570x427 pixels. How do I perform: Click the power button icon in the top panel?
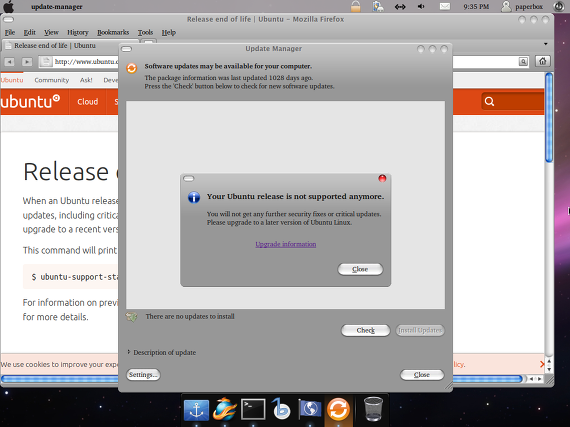(558, 6)
